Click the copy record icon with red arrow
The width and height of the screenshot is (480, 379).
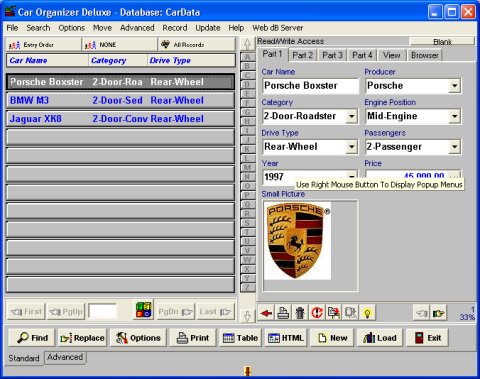(334, 313)
